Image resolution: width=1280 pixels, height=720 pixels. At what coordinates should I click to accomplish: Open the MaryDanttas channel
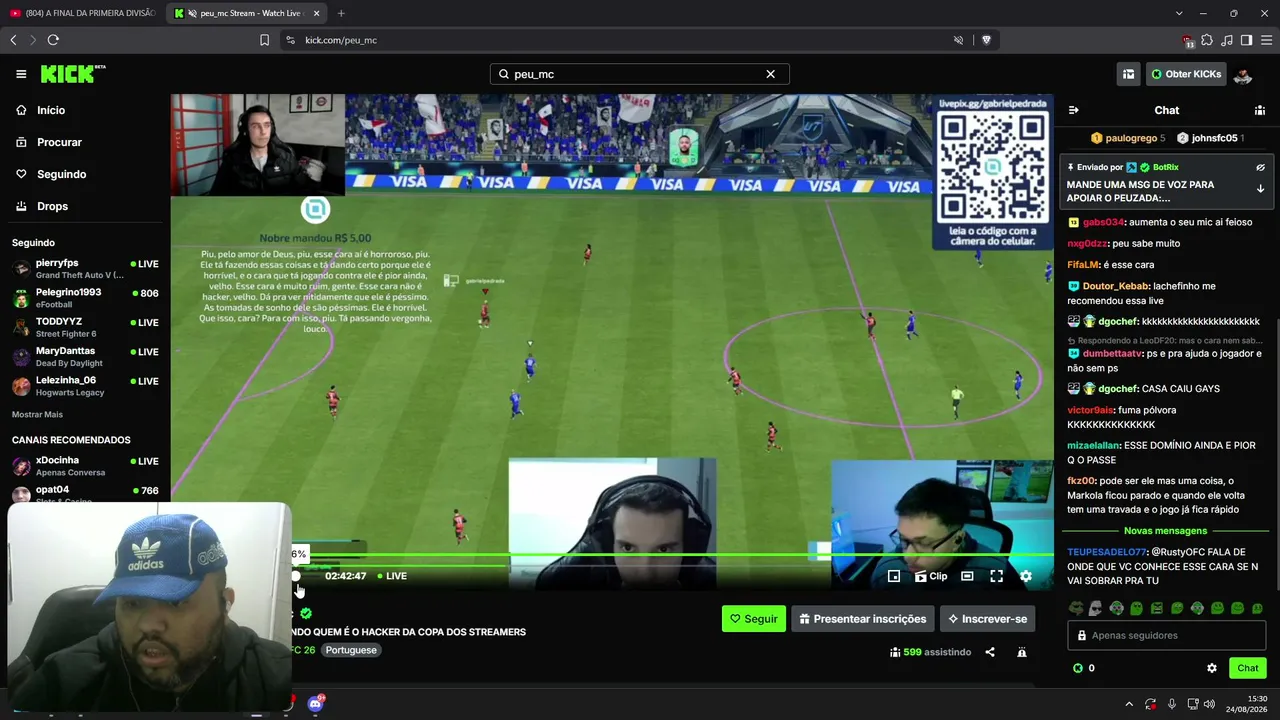(x=85, y=357)
